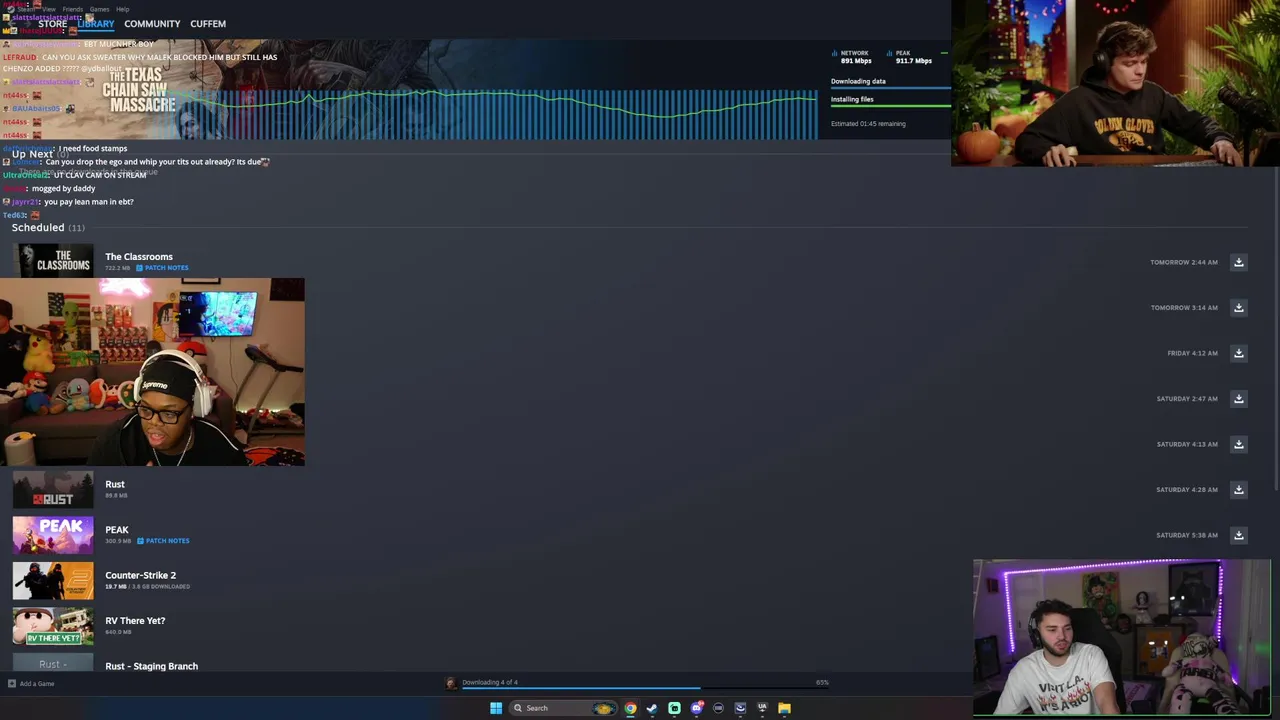The width and height of the screenshot is (1280, 720).
Task: Open File Explorer from the taskbar
Action: pyautogui.click(x=784, y=708)
